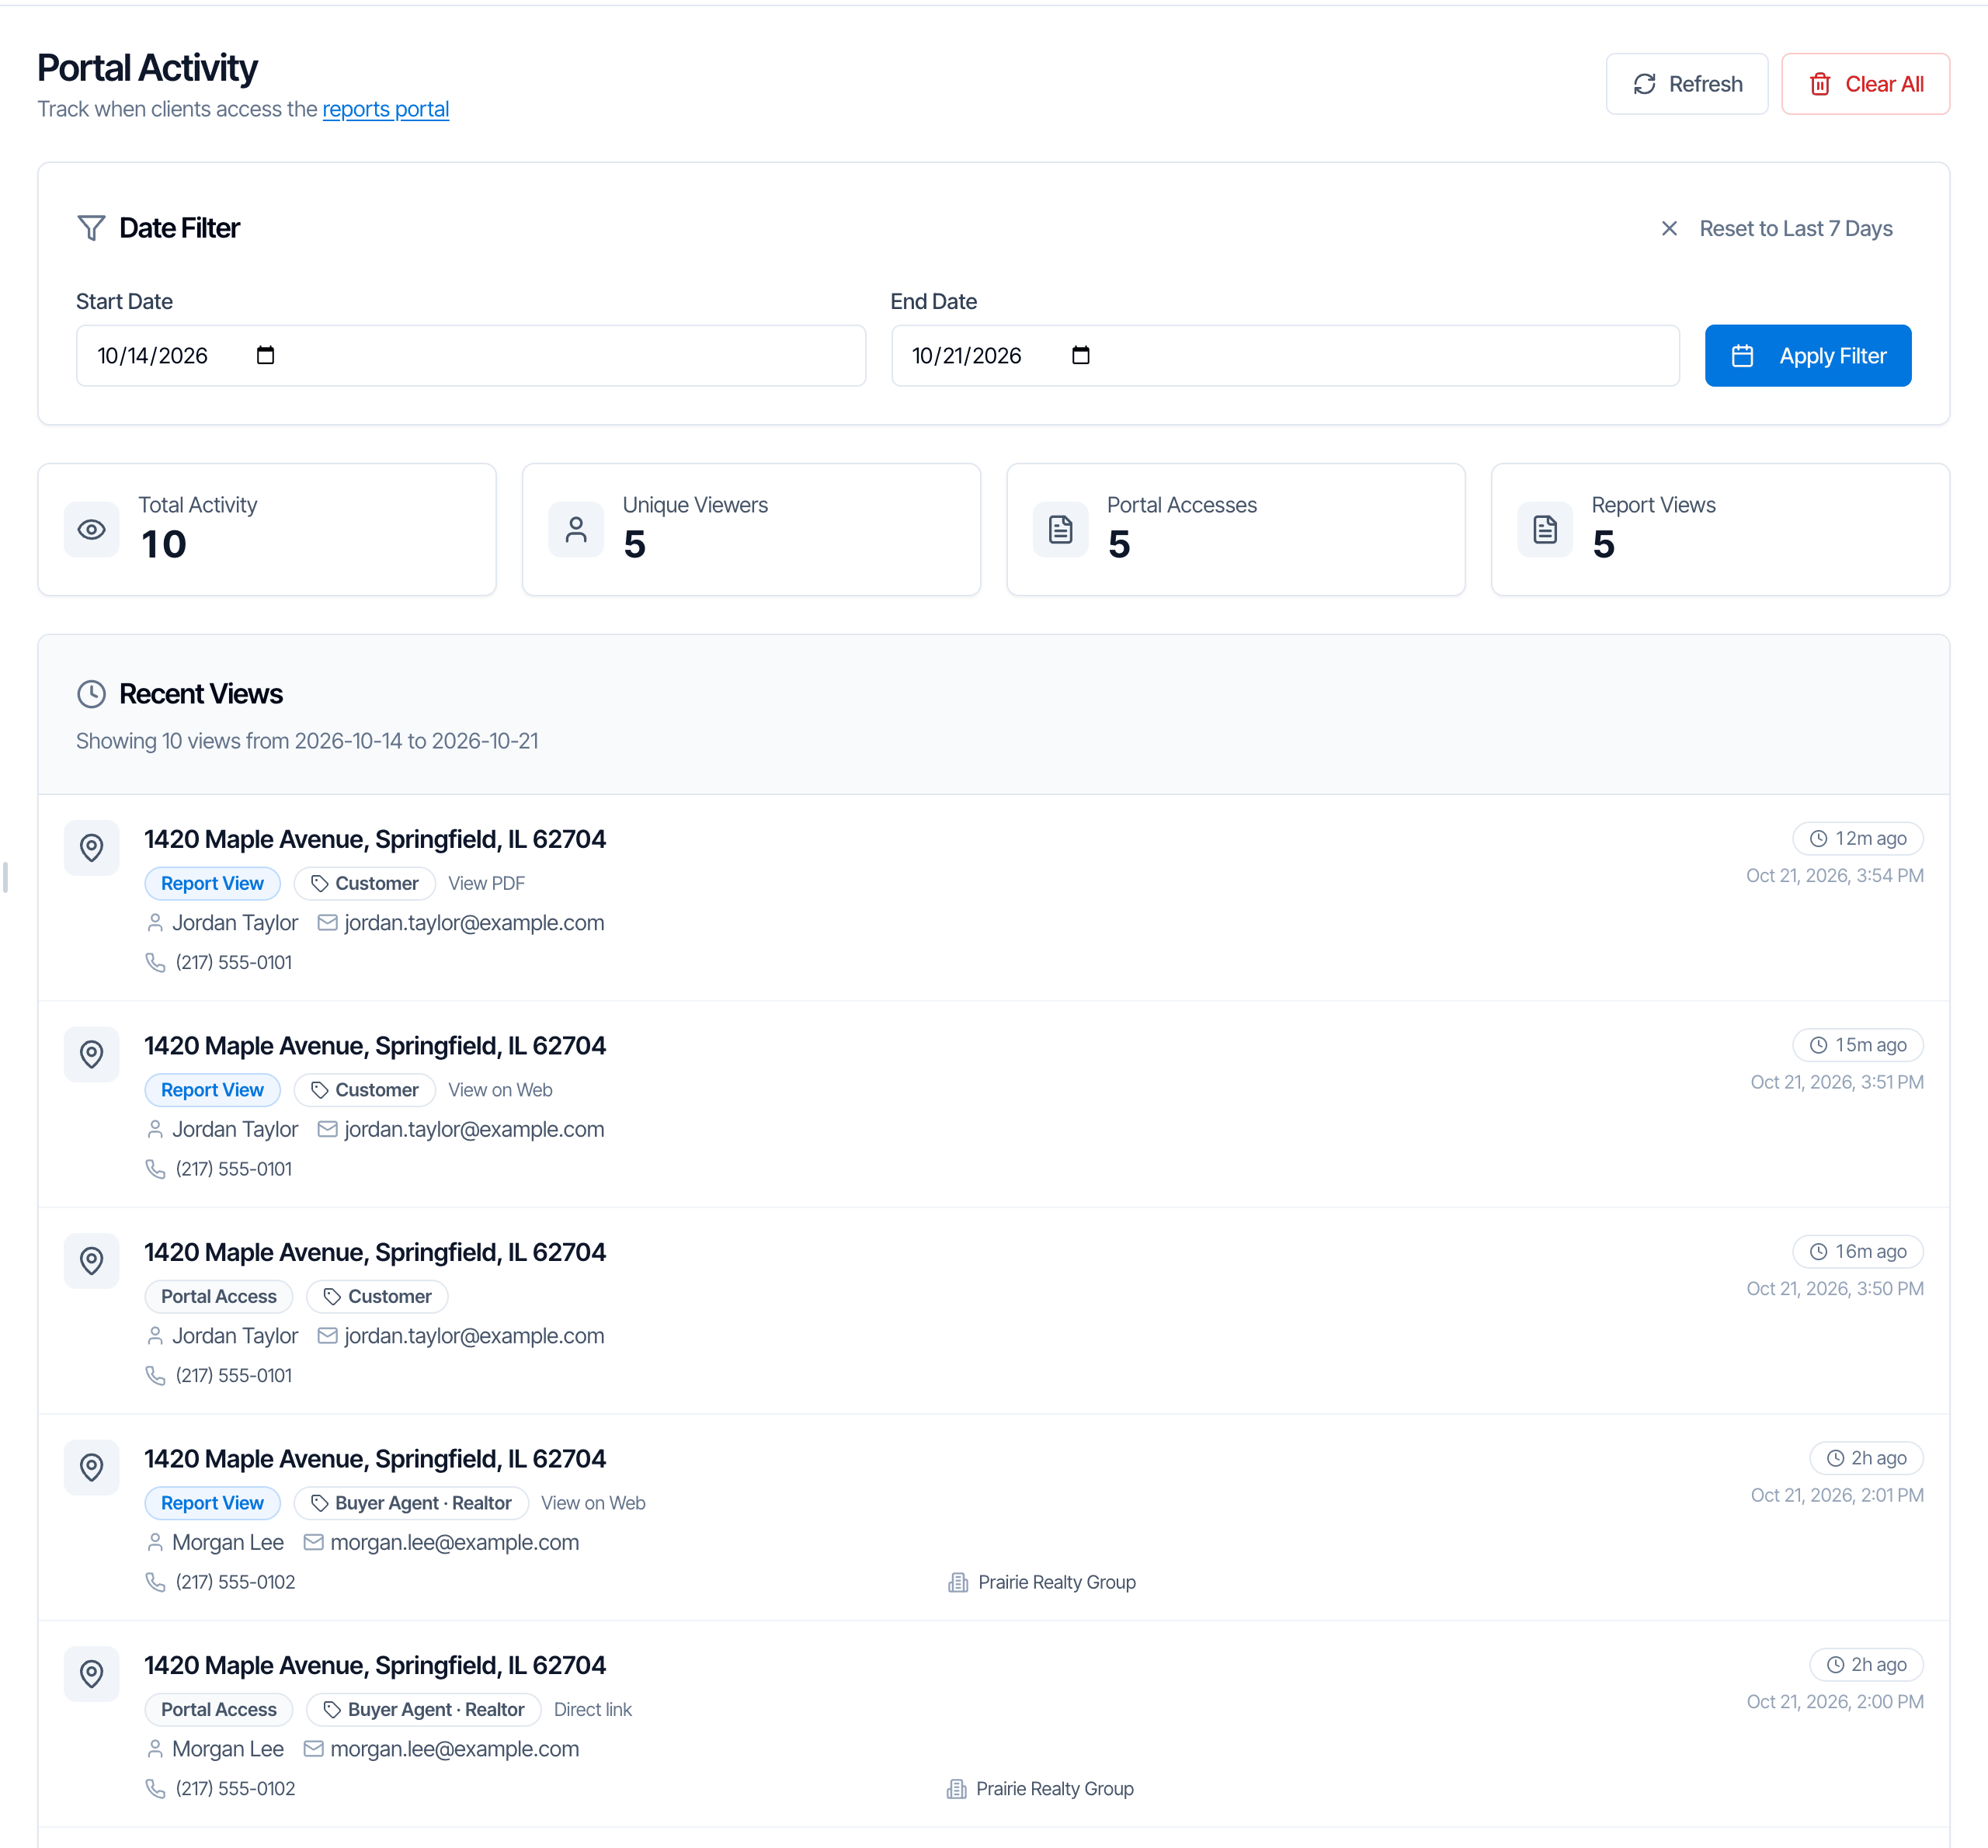Open the Start Date calendar picker icon
Image resolution: width=1988 pixels, height=1848 pixels.
coord(265,356)
